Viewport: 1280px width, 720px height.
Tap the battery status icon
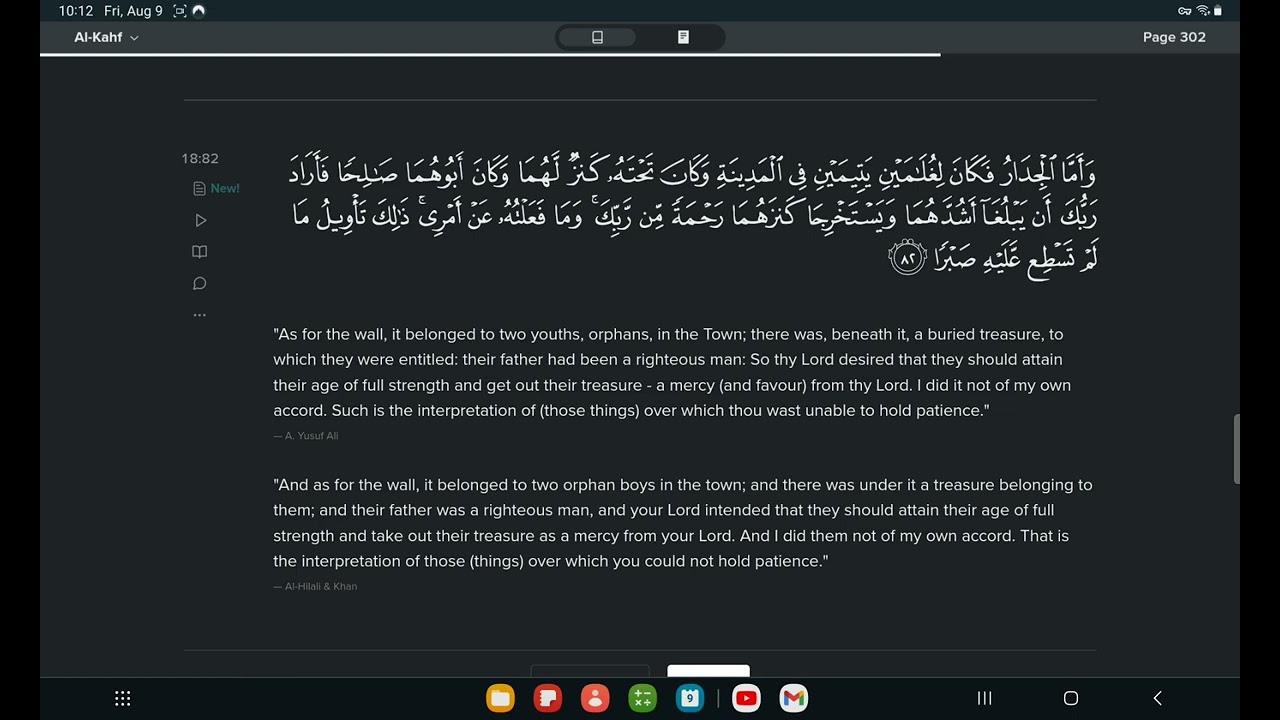point(1217,11)
